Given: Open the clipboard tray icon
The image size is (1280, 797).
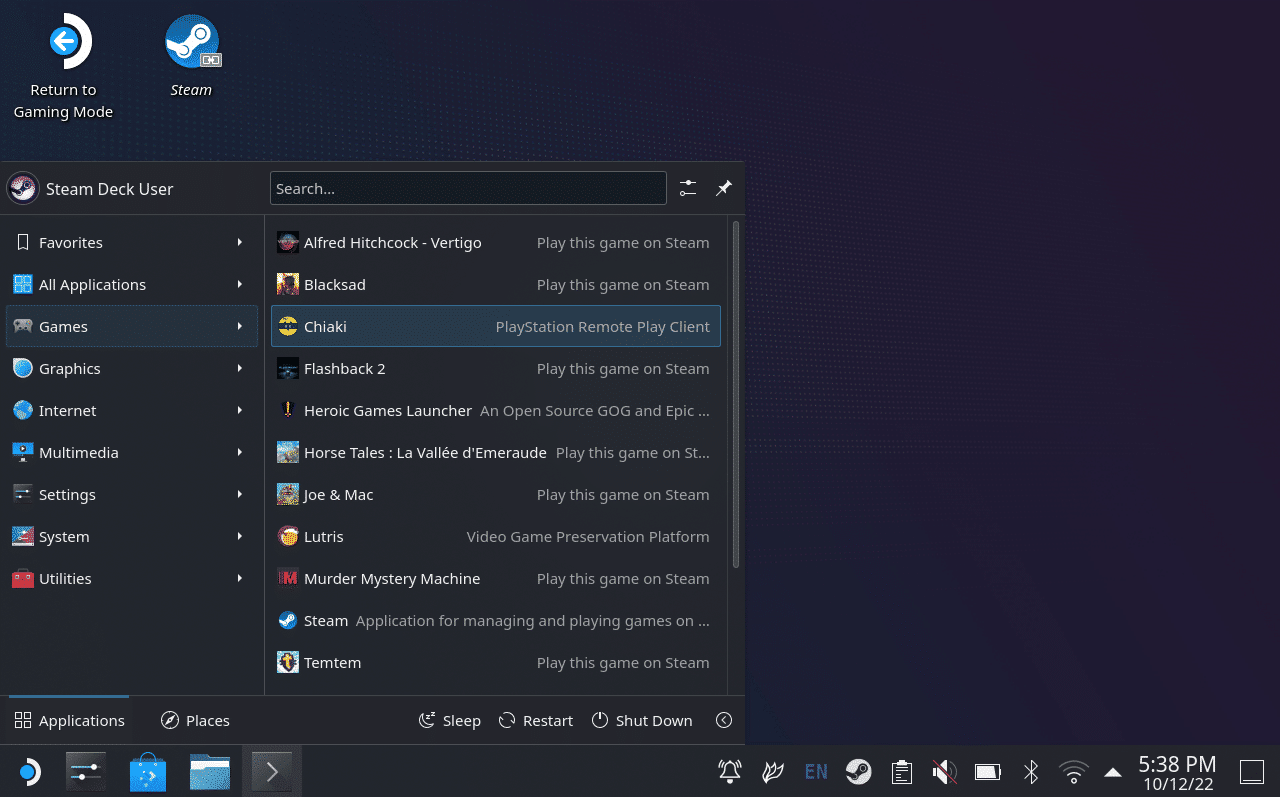Looking at the screenshot, I should pyautogui.click(x=902, y=772).
